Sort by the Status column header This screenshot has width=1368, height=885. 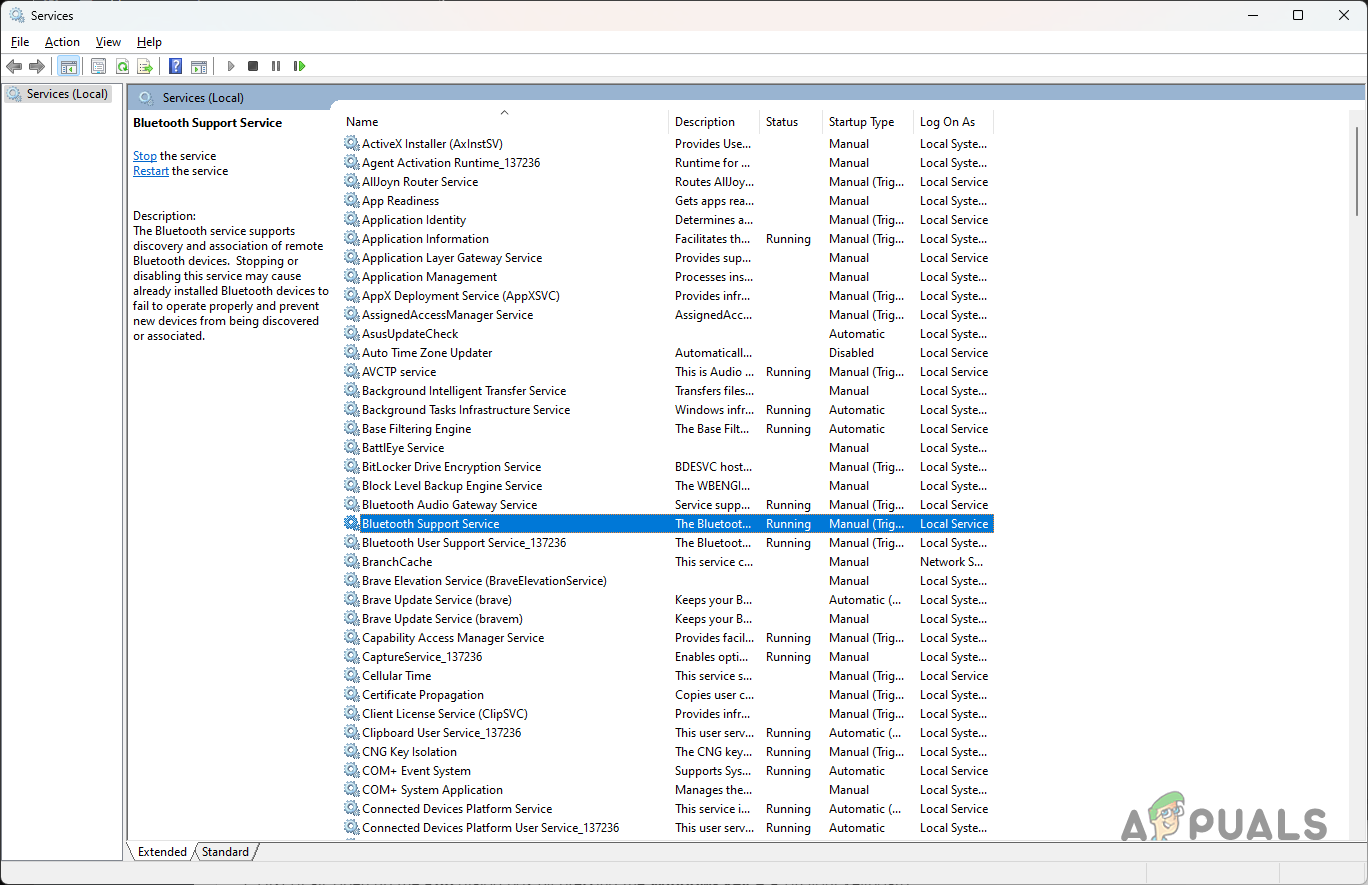point(782,122)
